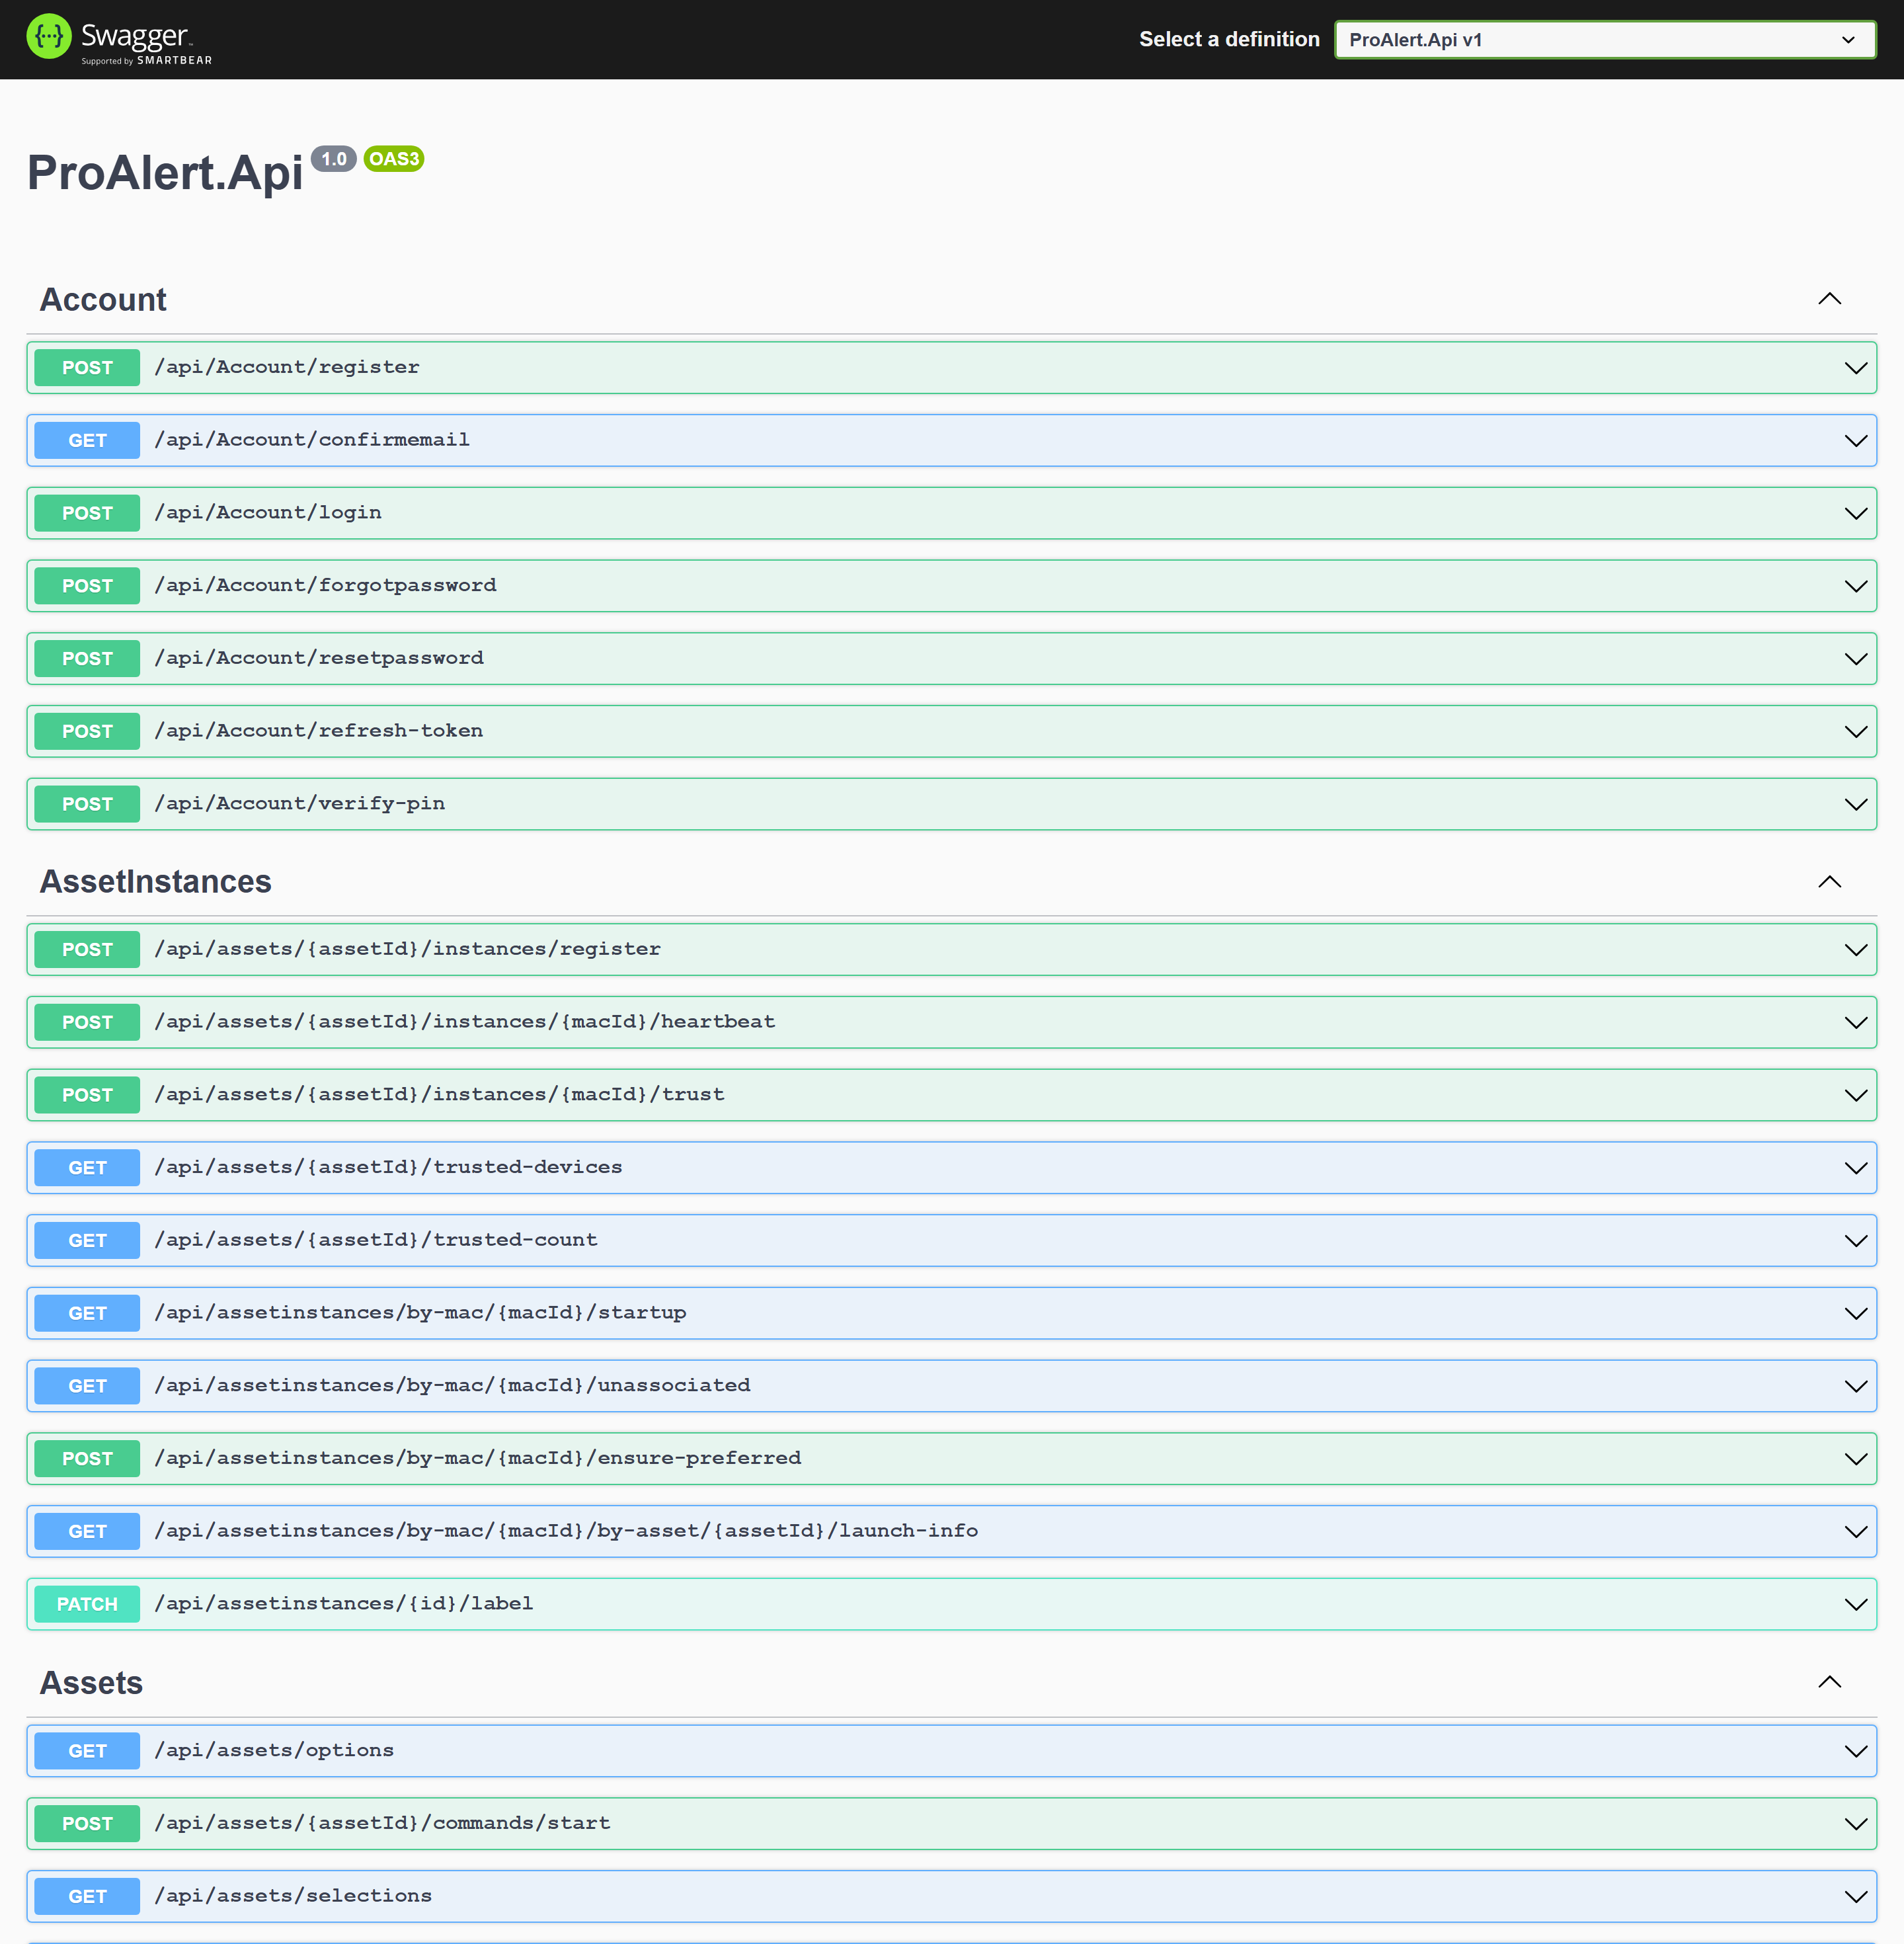Expand the ensure-preferred endpoint chevron
Screen dimensions: 1904x1944
pos(1856,1459)
